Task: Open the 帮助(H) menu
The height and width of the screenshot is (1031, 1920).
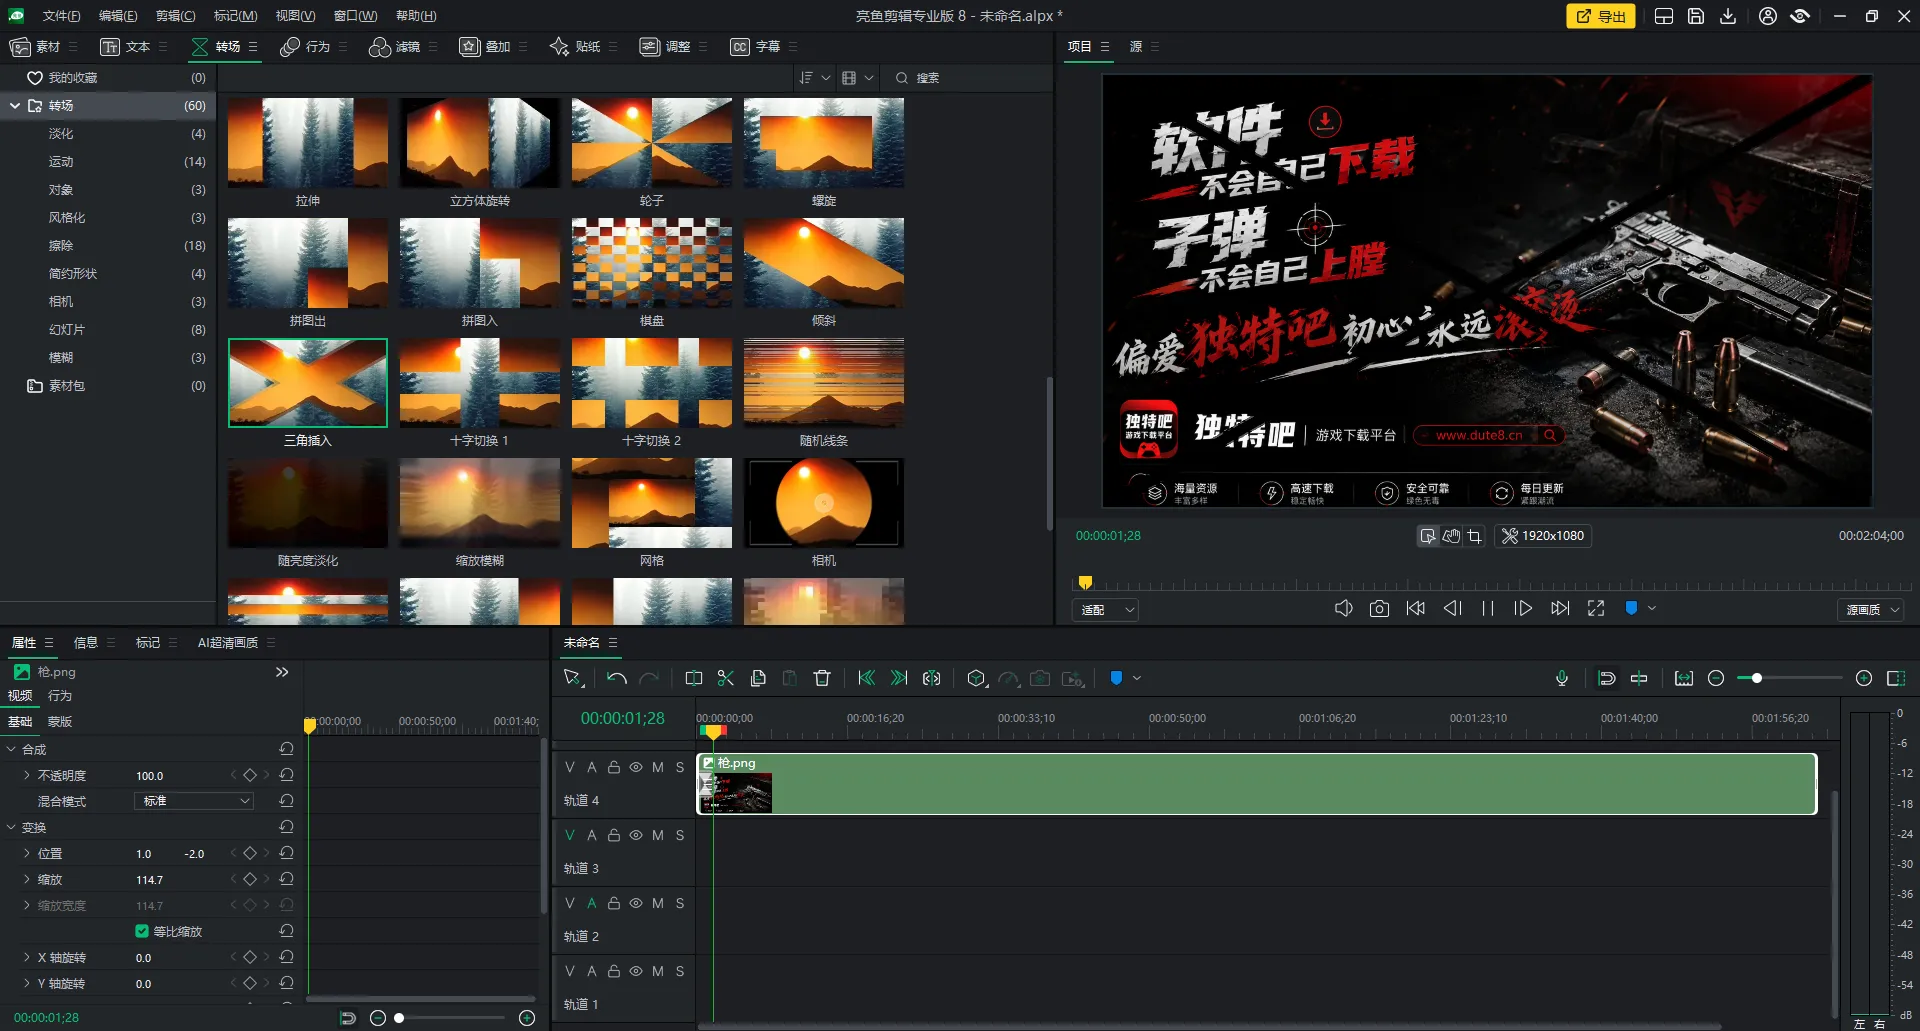Action: pyautogui.click(x=416, y=16)
